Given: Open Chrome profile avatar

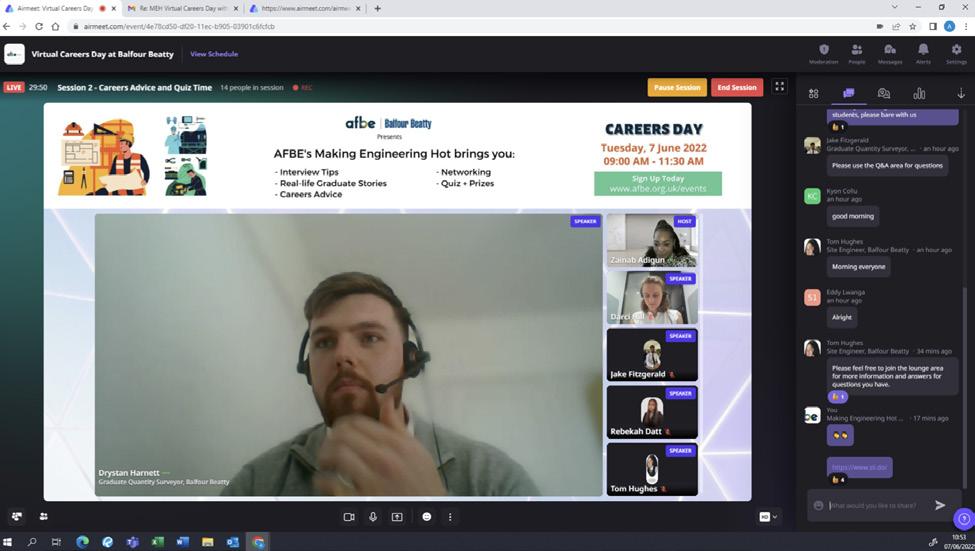Looking at the screenshot, I should [x=949, y=26].
